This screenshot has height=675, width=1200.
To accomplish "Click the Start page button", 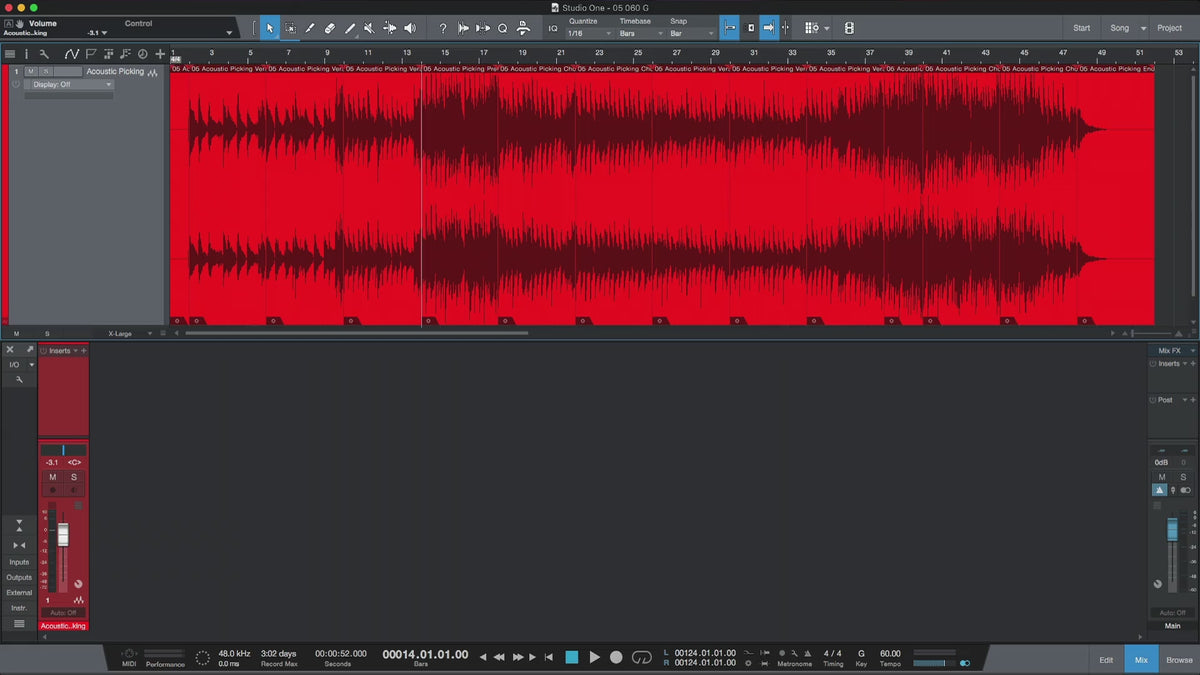I will (x=1082, y=28).
